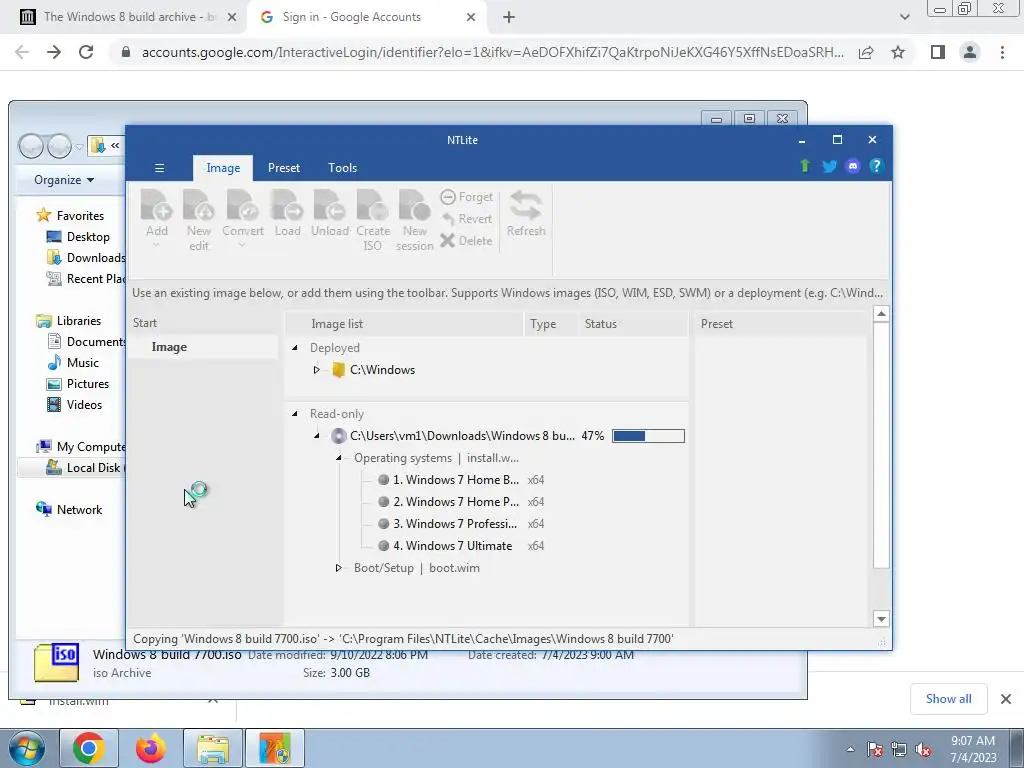The width and height of the screenshot is (1024, 768).
Task: Click the Convert toolbar icon
Action: (x=242, y=219)
